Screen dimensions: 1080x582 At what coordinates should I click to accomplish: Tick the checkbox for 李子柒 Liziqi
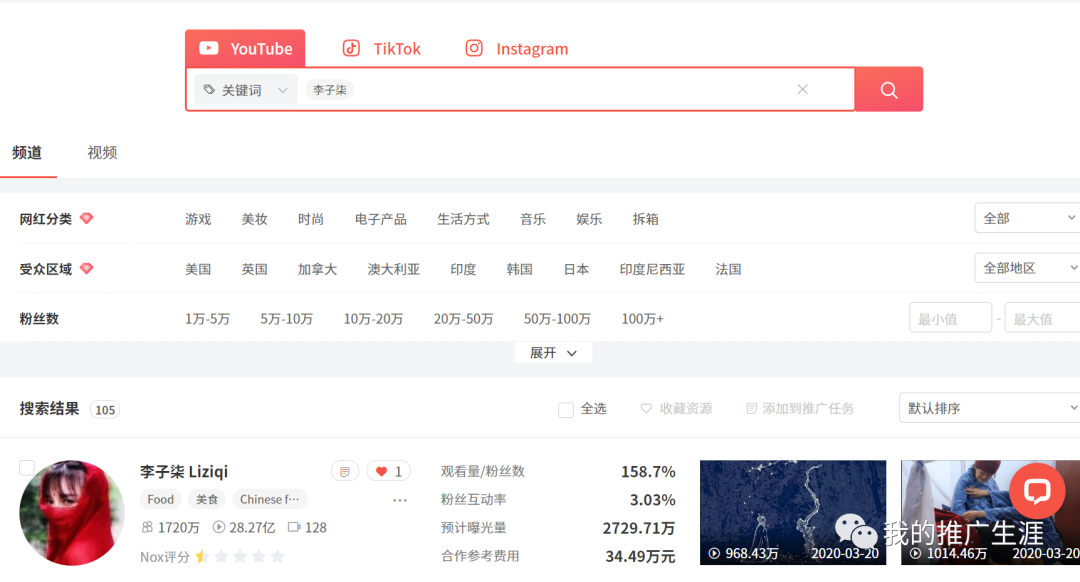pyautogui.click(x=27, y=468)
